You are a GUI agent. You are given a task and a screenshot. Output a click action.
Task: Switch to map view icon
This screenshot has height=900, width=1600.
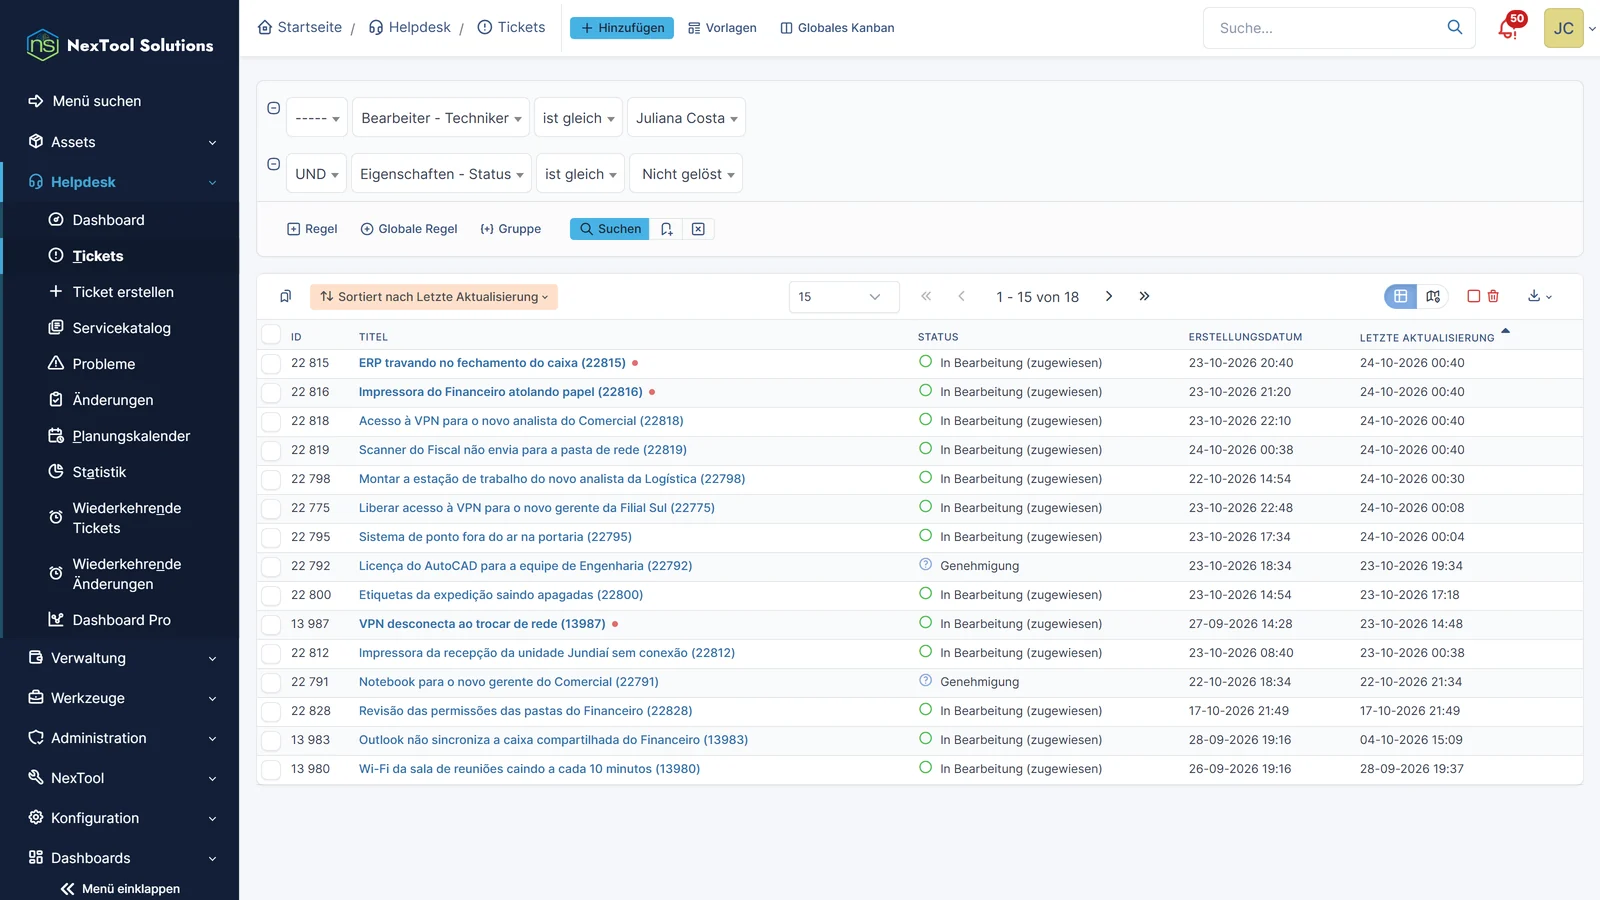(x=1433, y=296)
